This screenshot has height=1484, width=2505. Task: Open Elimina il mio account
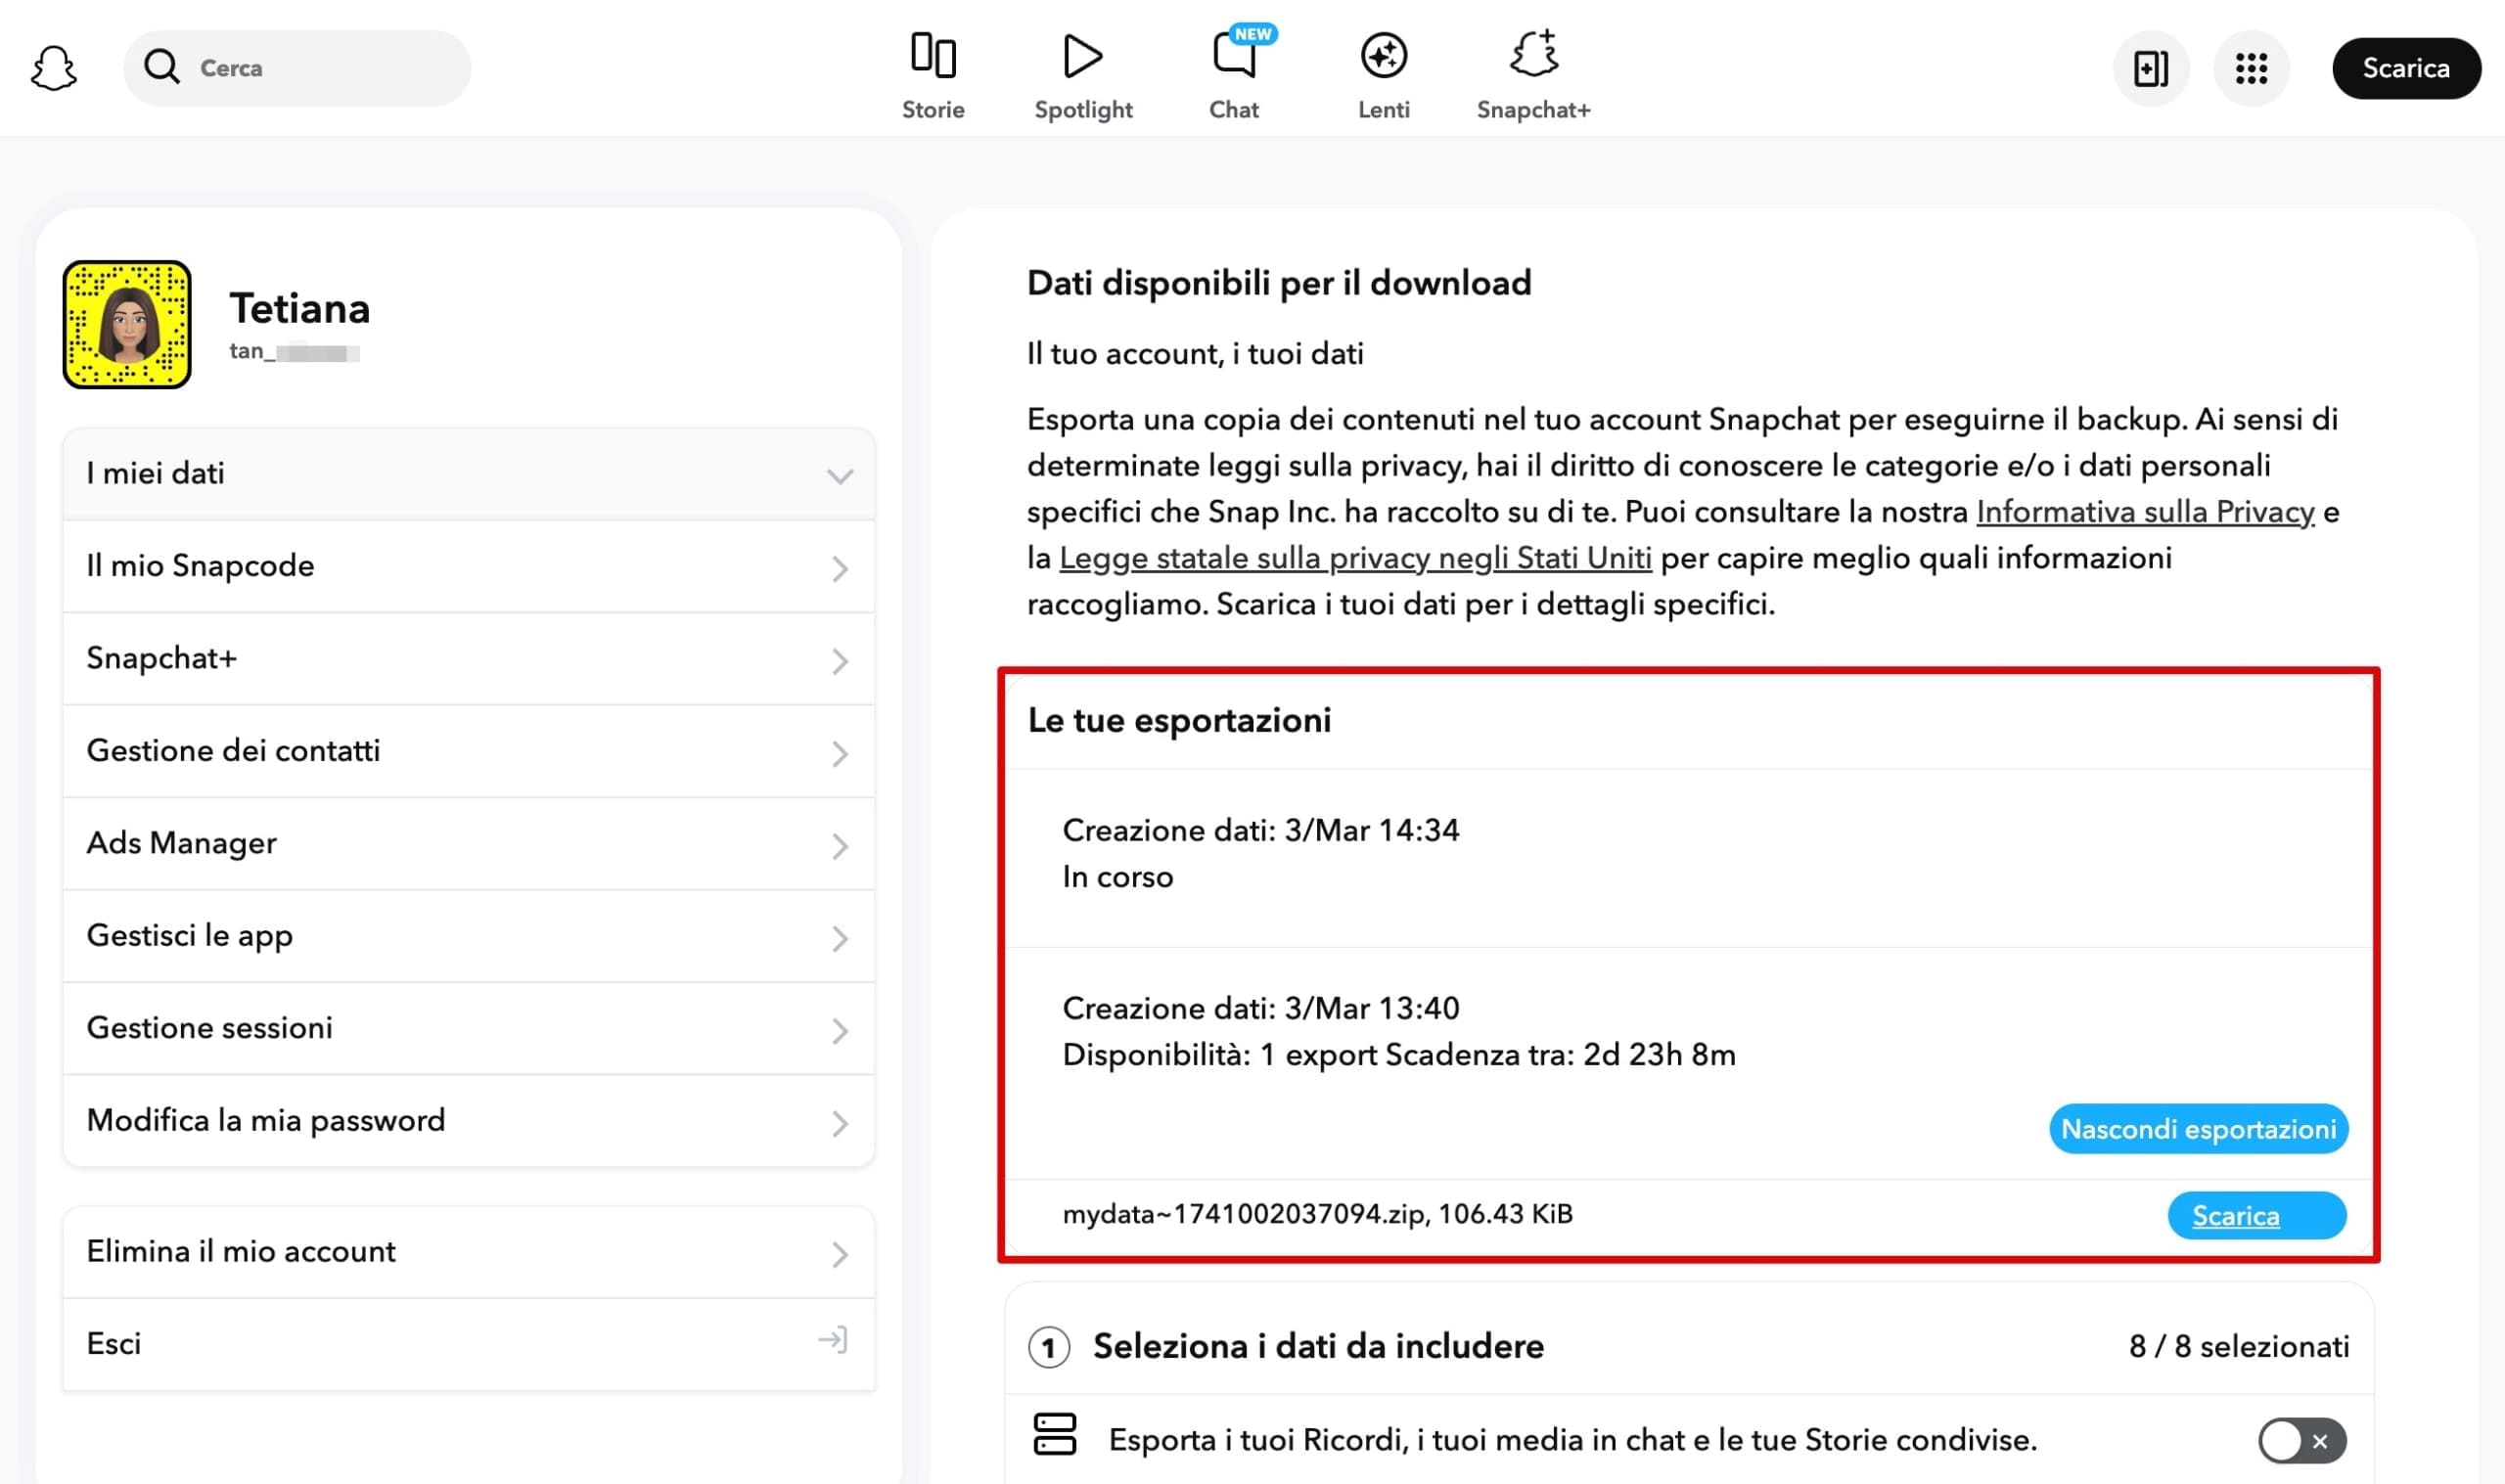point(469,1252)
